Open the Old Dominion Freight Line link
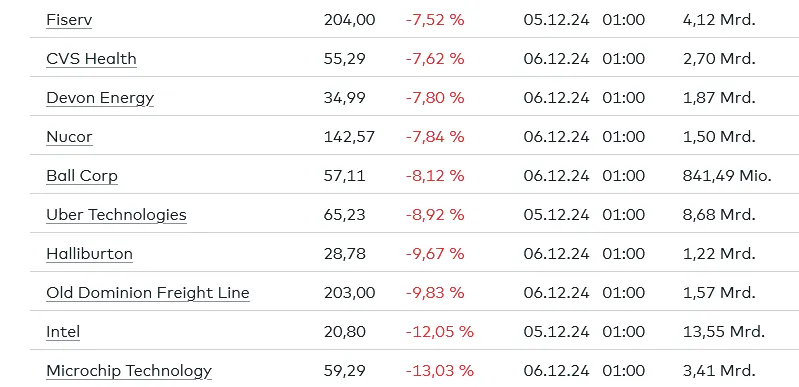Screen dimensions: 799x387 pos(148,293)
